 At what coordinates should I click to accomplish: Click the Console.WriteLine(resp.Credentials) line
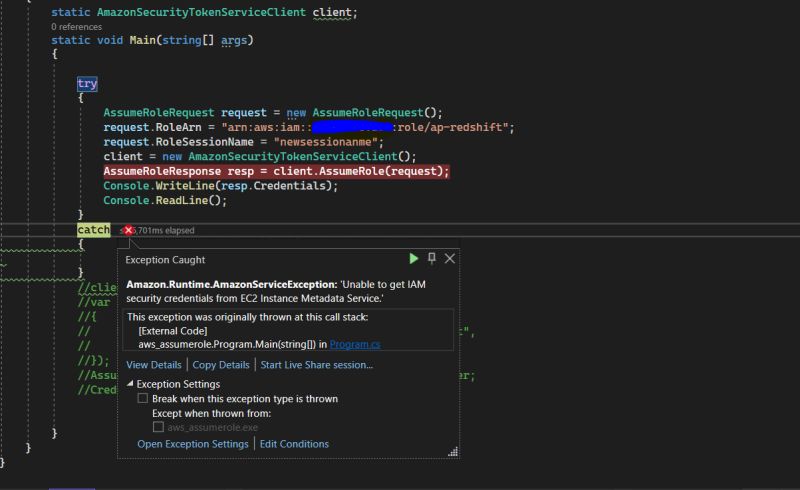coord(220,186)
